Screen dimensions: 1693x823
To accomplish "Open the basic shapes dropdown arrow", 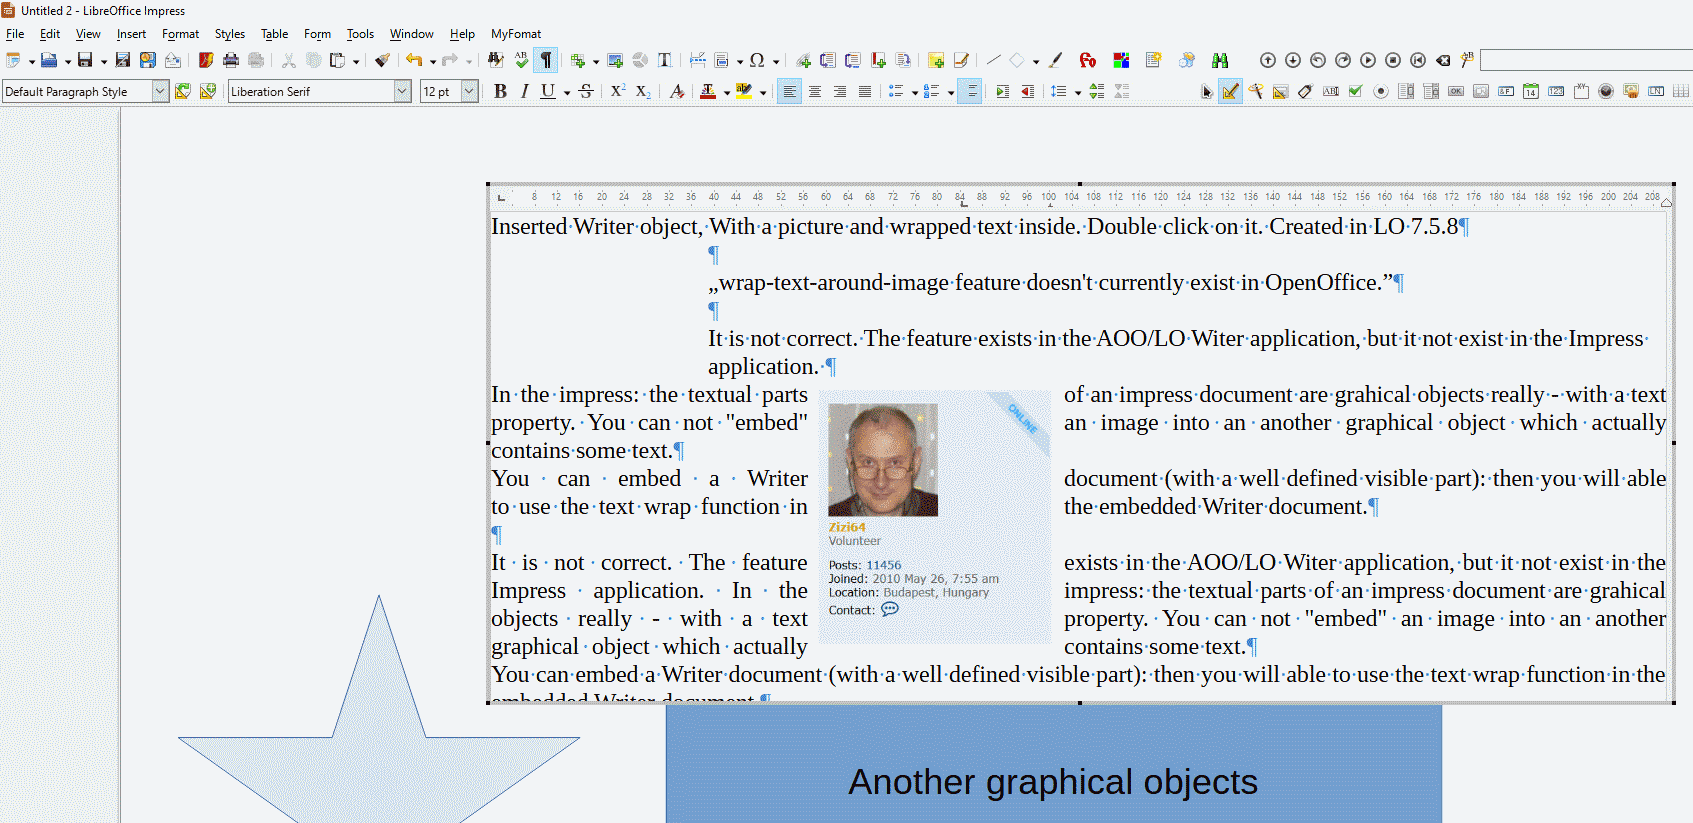I will (x=1036, y=61).
